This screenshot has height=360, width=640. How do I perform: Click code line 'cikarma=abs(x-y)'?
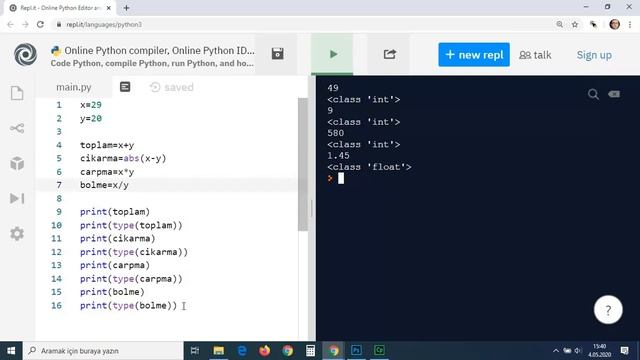click(123, 158)
